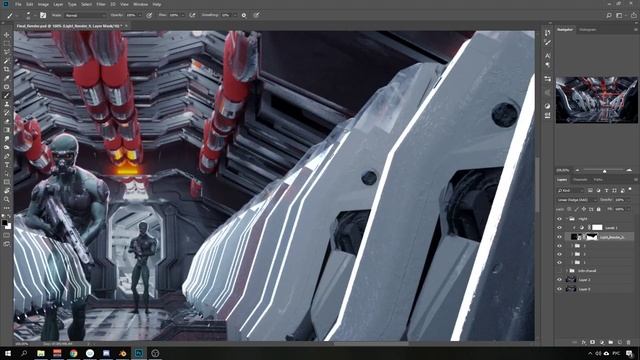This screenshot has height=360, width=640.
Task: Add a layer mask
Action: coord(593,342)
